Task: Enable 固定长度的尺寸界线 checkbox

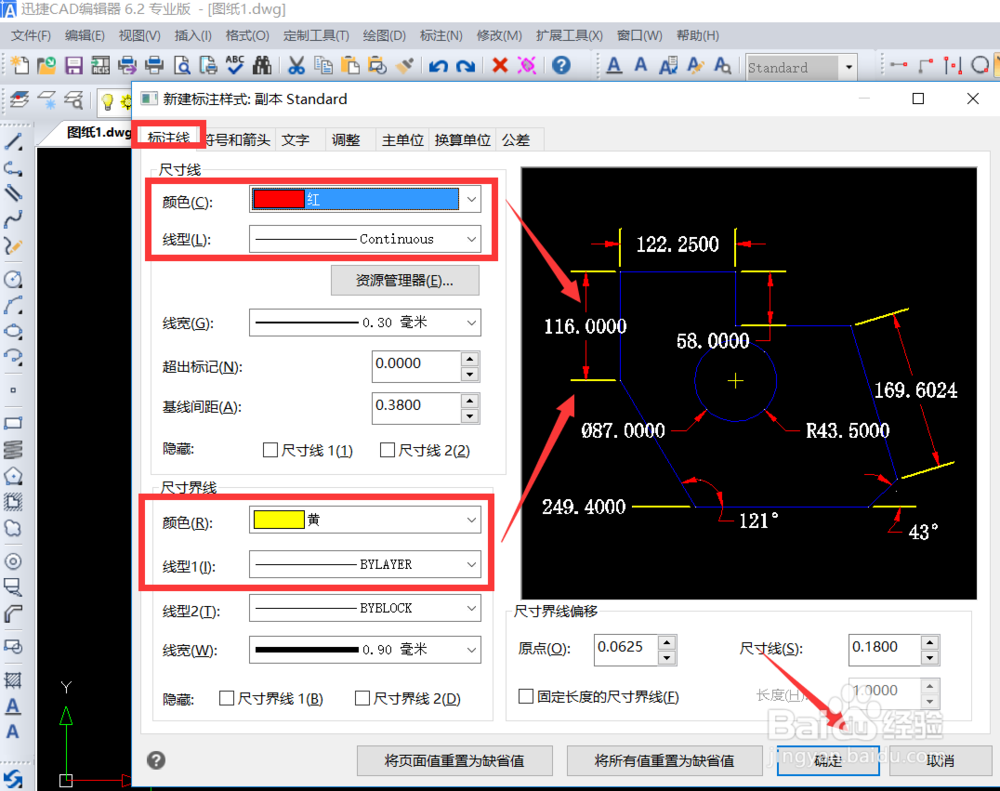Action: pos(526,696)
